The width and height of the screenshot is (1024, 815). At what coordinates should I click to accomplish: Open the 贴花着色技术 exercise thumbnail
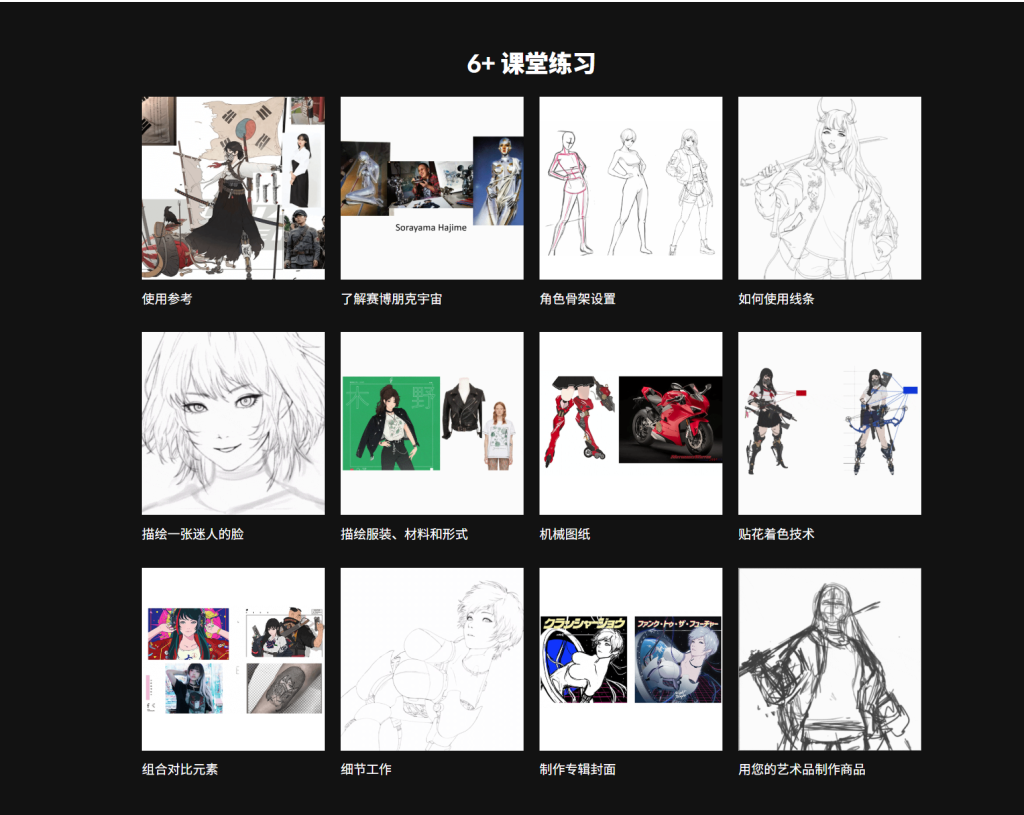click(829, 423)
